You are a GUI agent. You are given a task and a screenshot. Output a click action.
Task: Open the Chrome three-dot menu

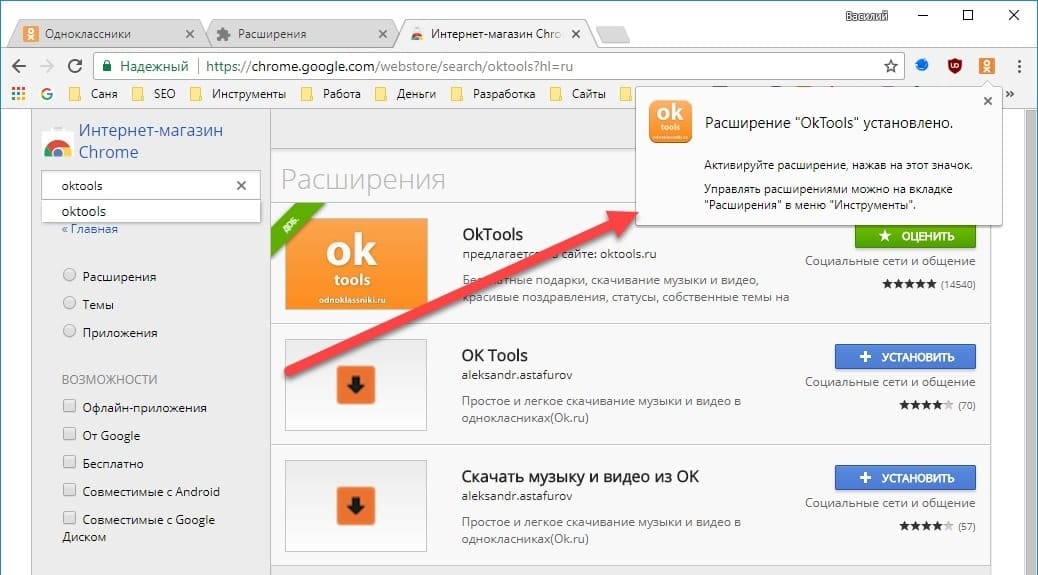pos(1019,66)
